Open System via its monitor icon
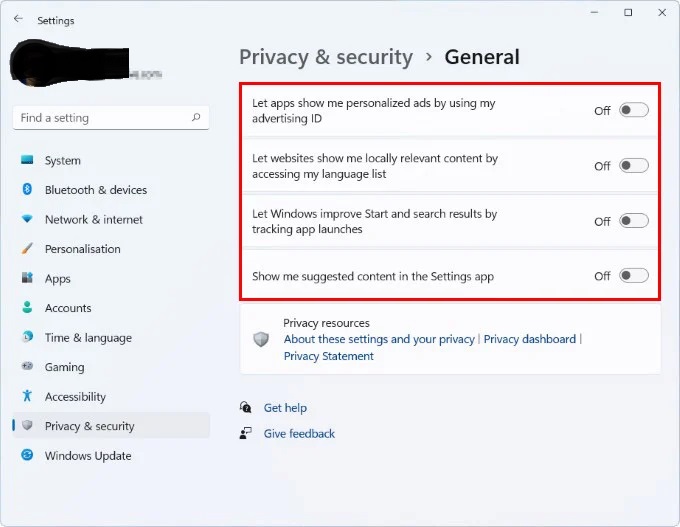The width and height of the screenshot is (680, 527). pyautogui.click(x=27, y=160)
